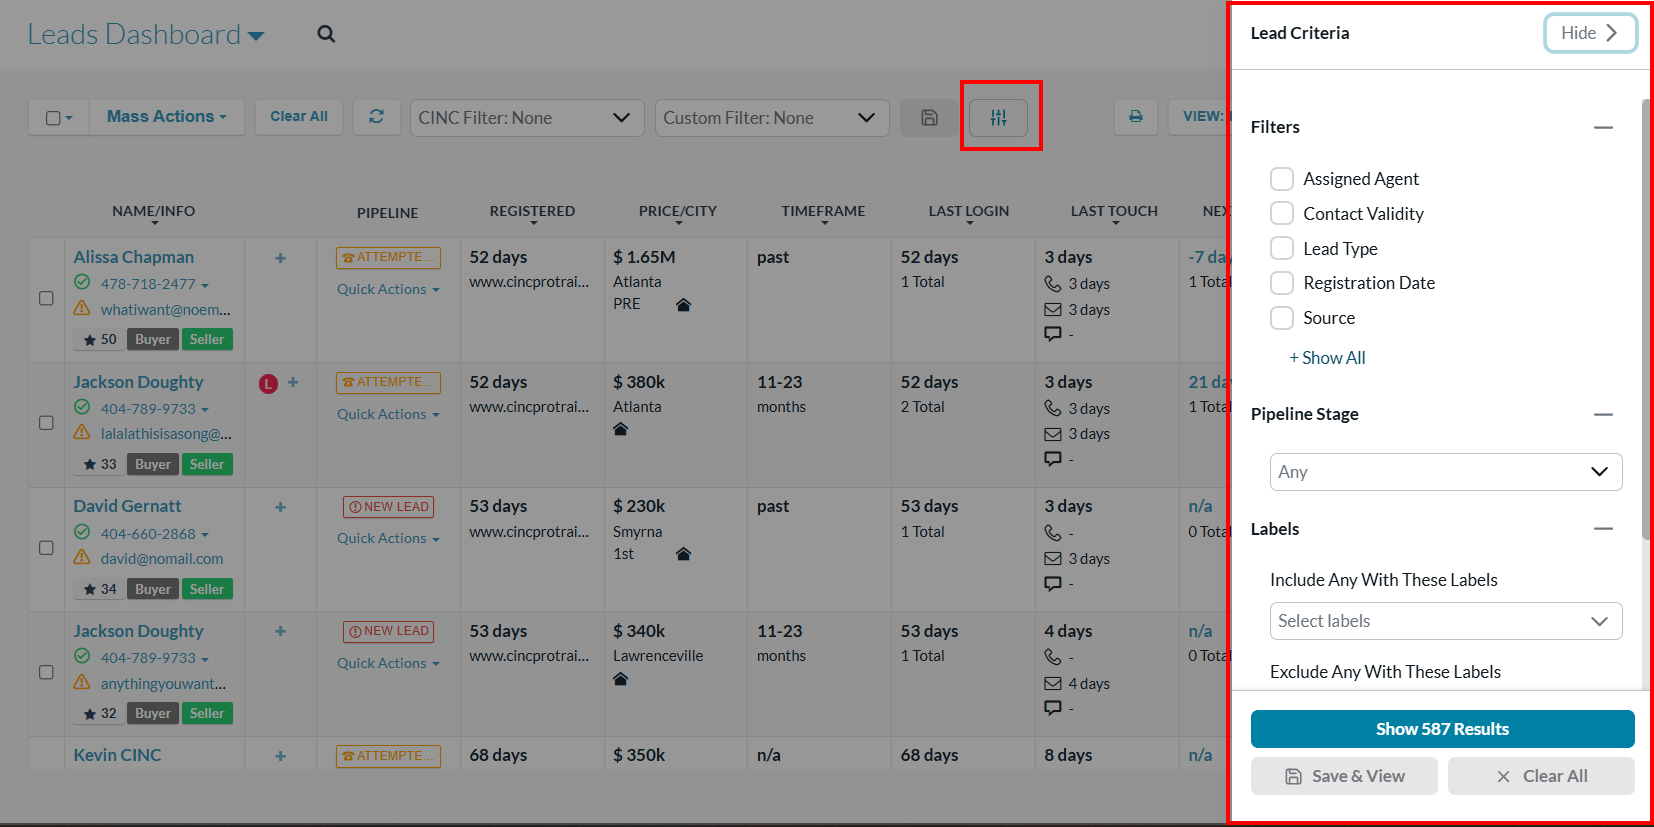Click house icon under Smyrna 1st
This screenshot has width=1654, height=827.
tap(684, 554)
